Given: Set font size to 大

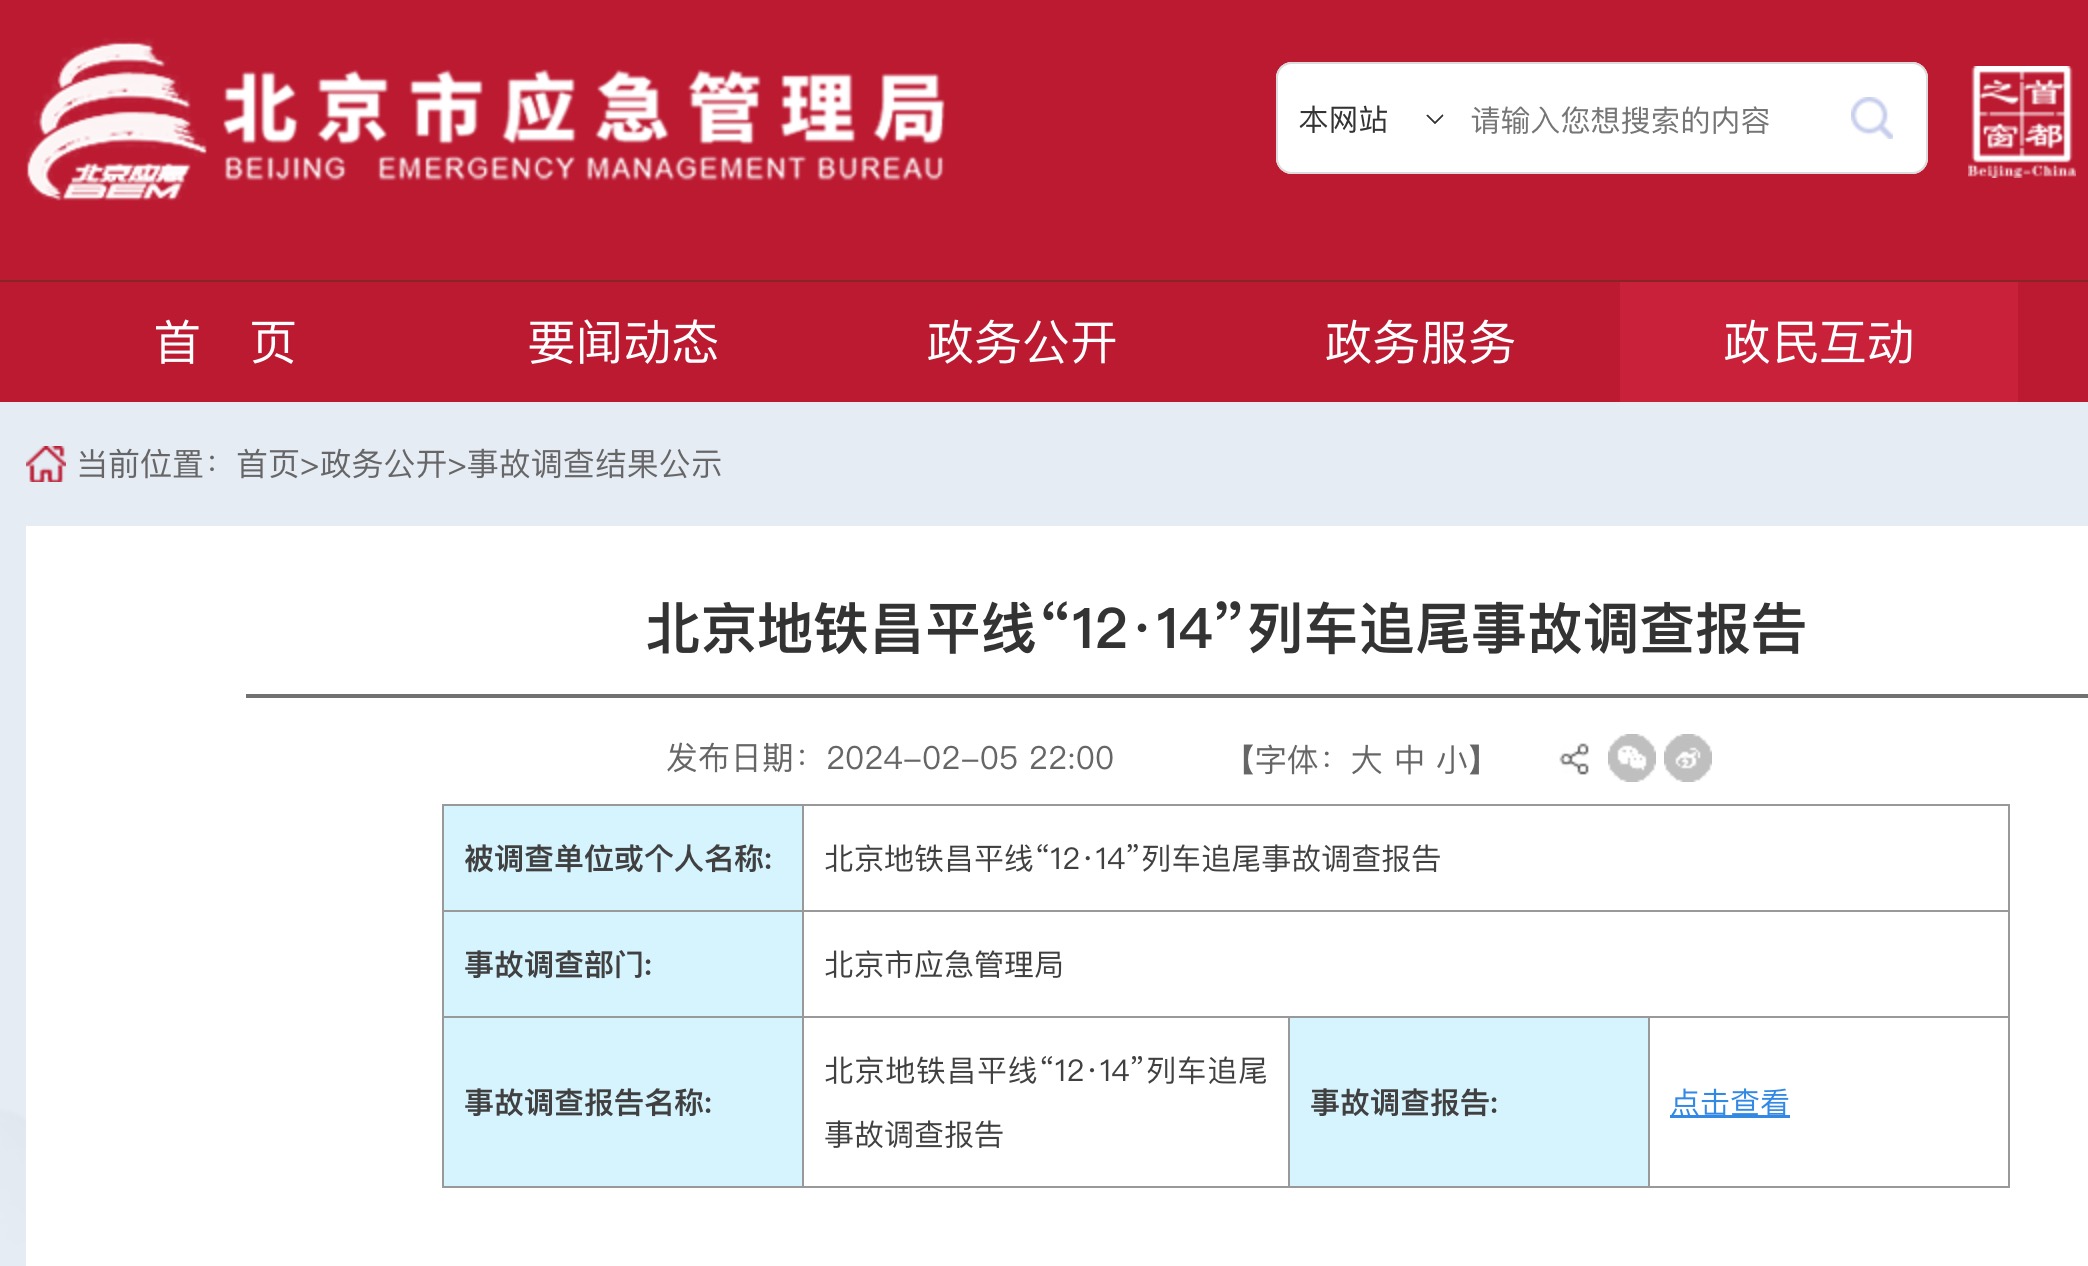Looking at the screenshot, I should click(1366, 760).
